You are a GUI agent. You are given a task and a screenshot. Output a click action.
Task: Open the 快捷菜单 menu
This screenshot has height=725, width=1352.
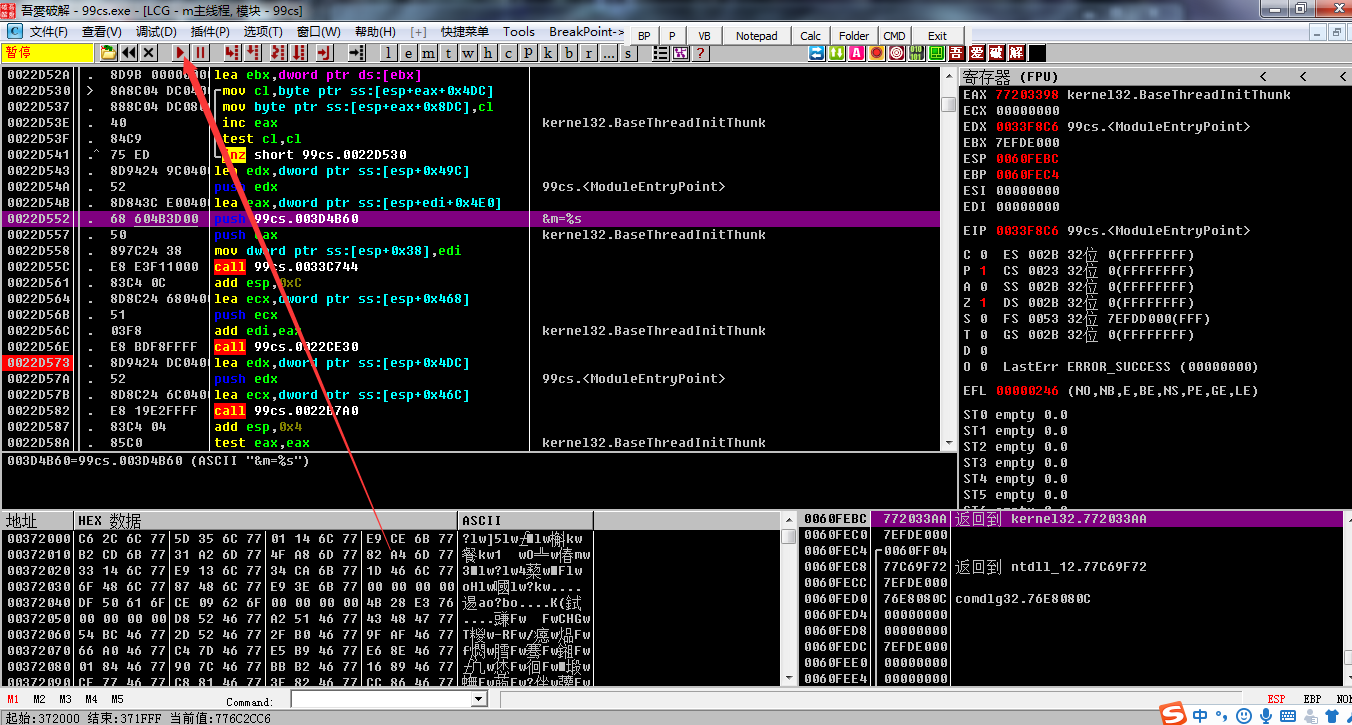[x=464, y=32]
